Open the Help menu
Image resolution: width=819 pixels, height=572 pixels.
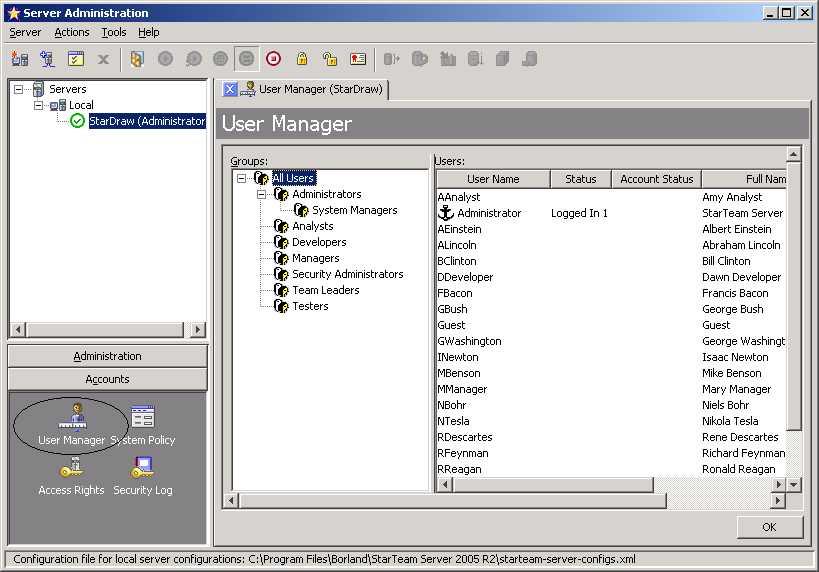(x=148, y=32)
